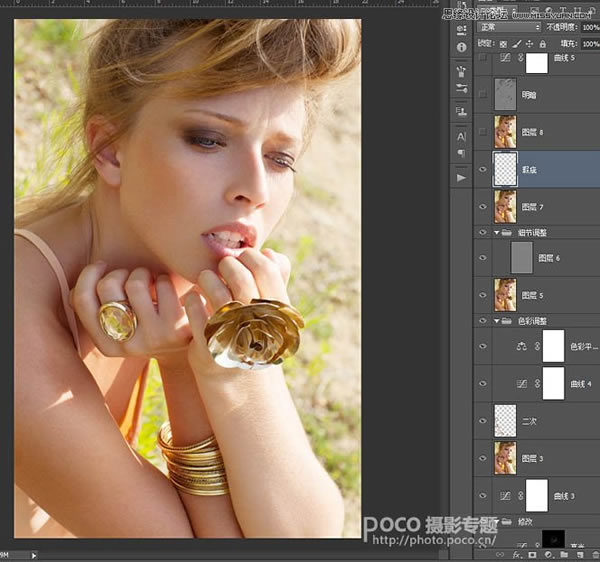Click the opacity 100% field
The height and width of the screenshot is (562, 600).
pyautogui.click(x=590, y=27)
